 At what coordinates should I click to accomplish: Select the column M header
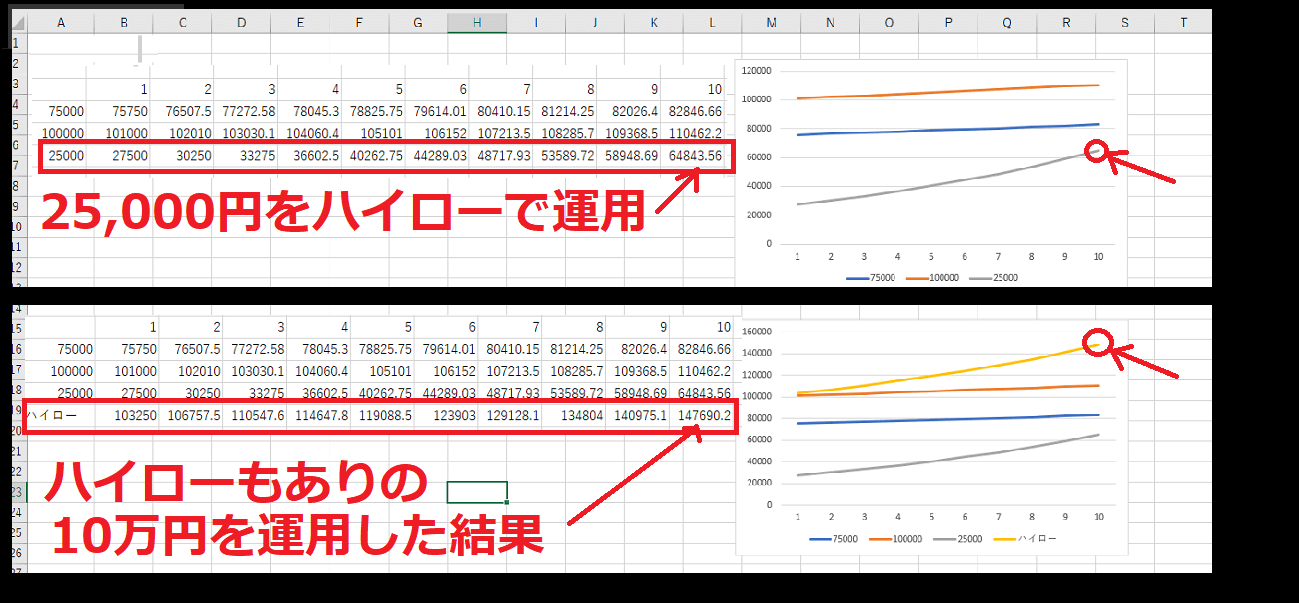pyautogui.click(x=771, y=22)
